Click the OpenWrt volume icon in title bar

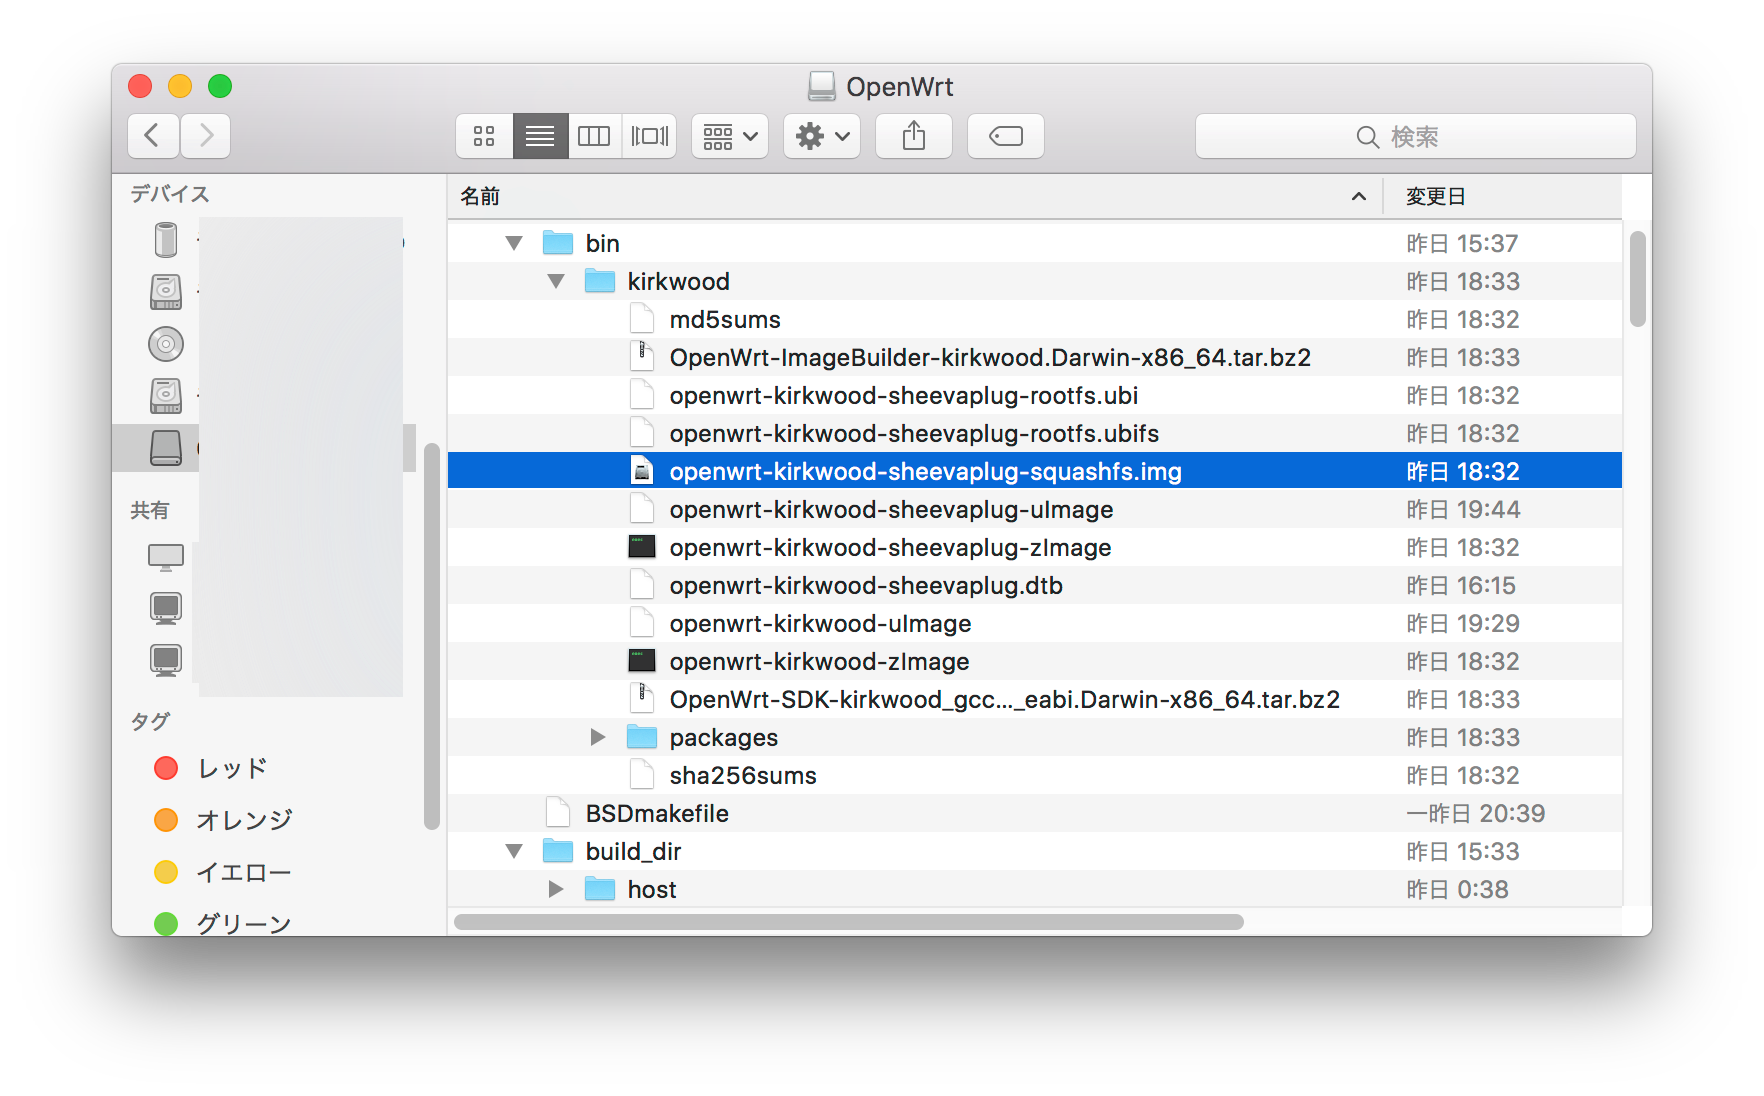coord(822,87)
